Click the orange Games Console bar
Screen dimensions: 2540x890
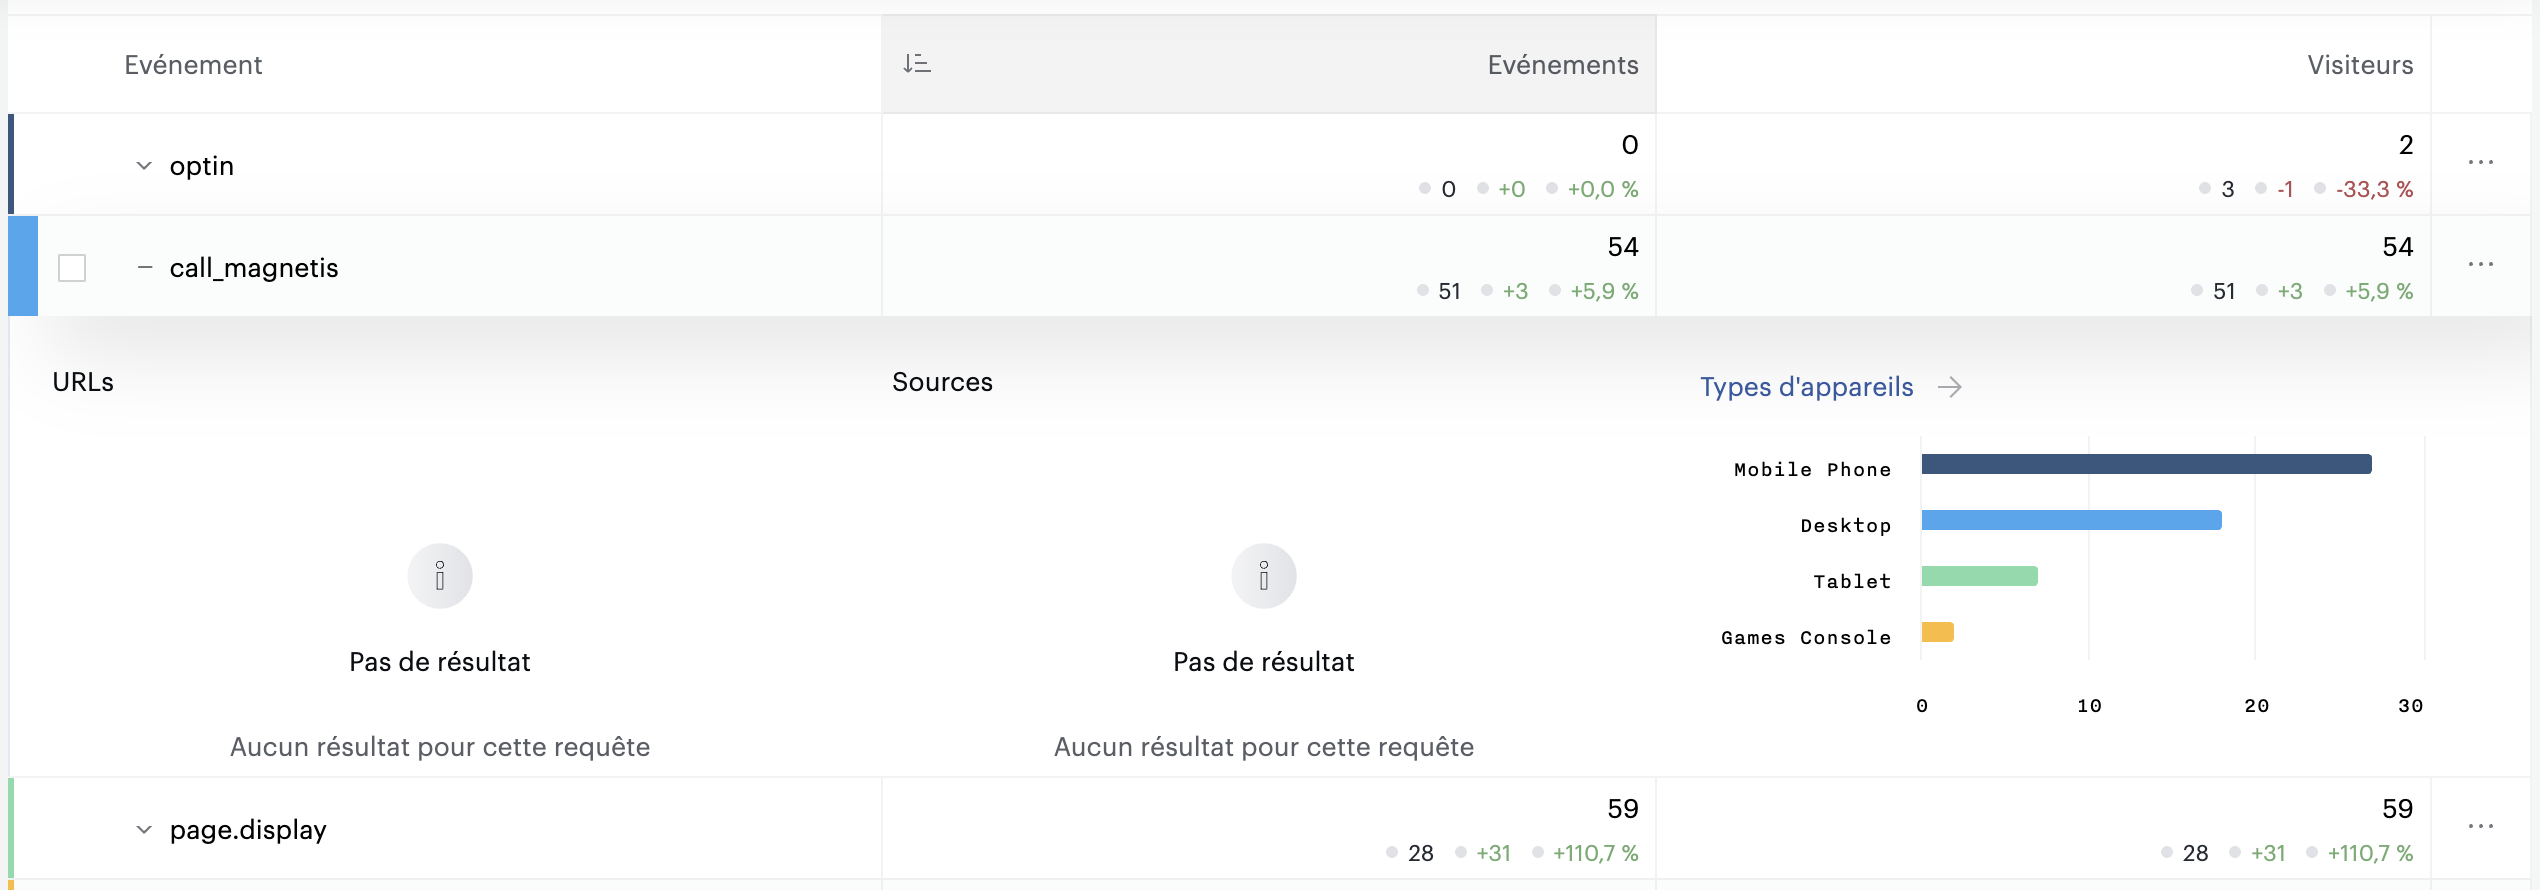pyautogui.click(x=1937, y=632)
